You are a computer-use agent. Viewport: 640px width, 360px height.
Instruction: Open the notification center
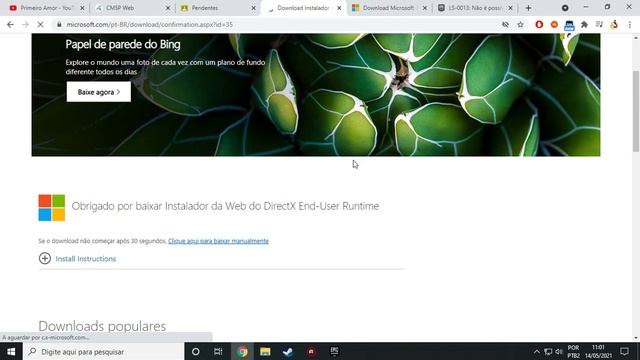coord(624,351)
